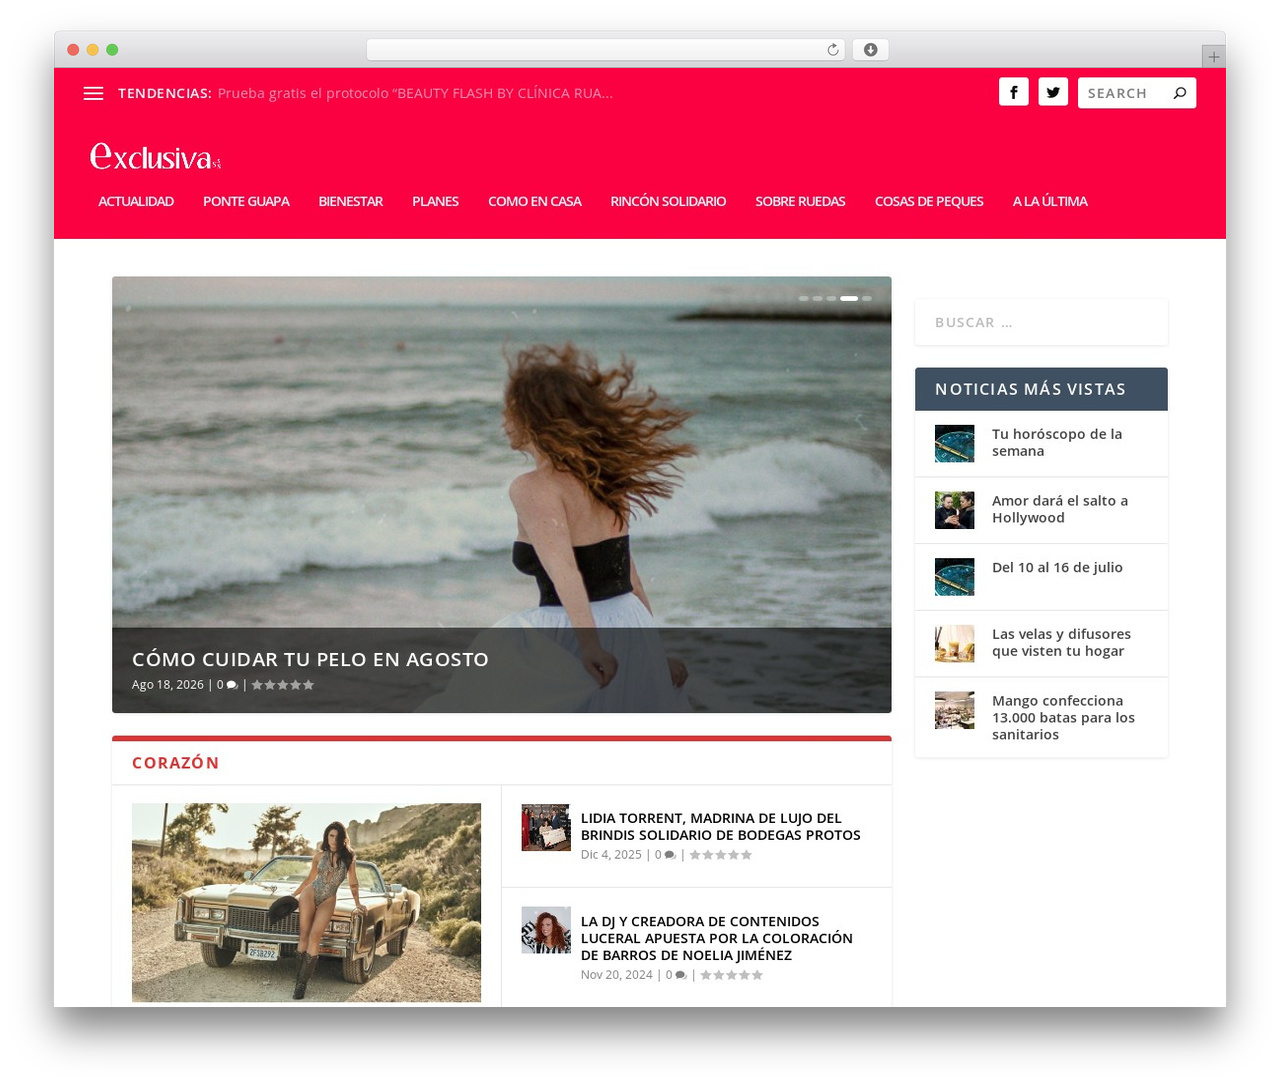Click the Exclusiva logo
Image resolution: width=1280 pixels, height=1084 pixels.
[155, 156]
